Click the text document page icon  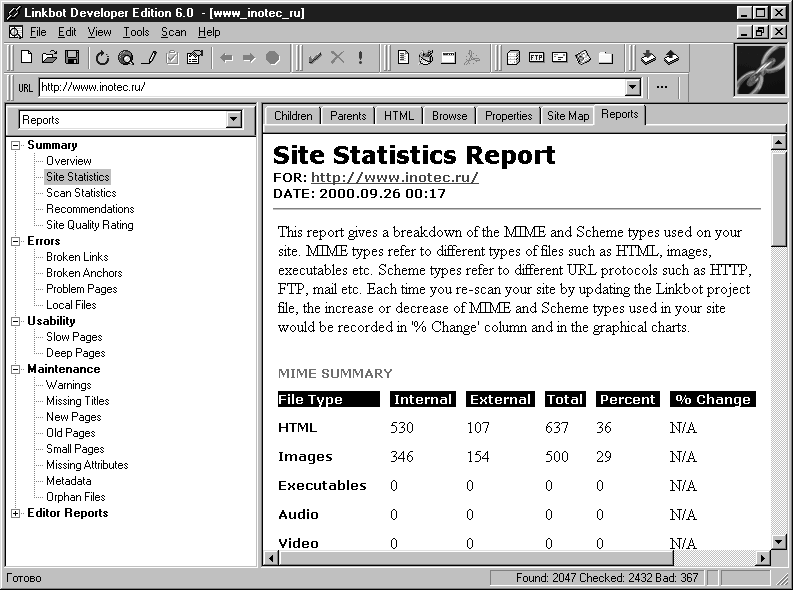(403, 58)
